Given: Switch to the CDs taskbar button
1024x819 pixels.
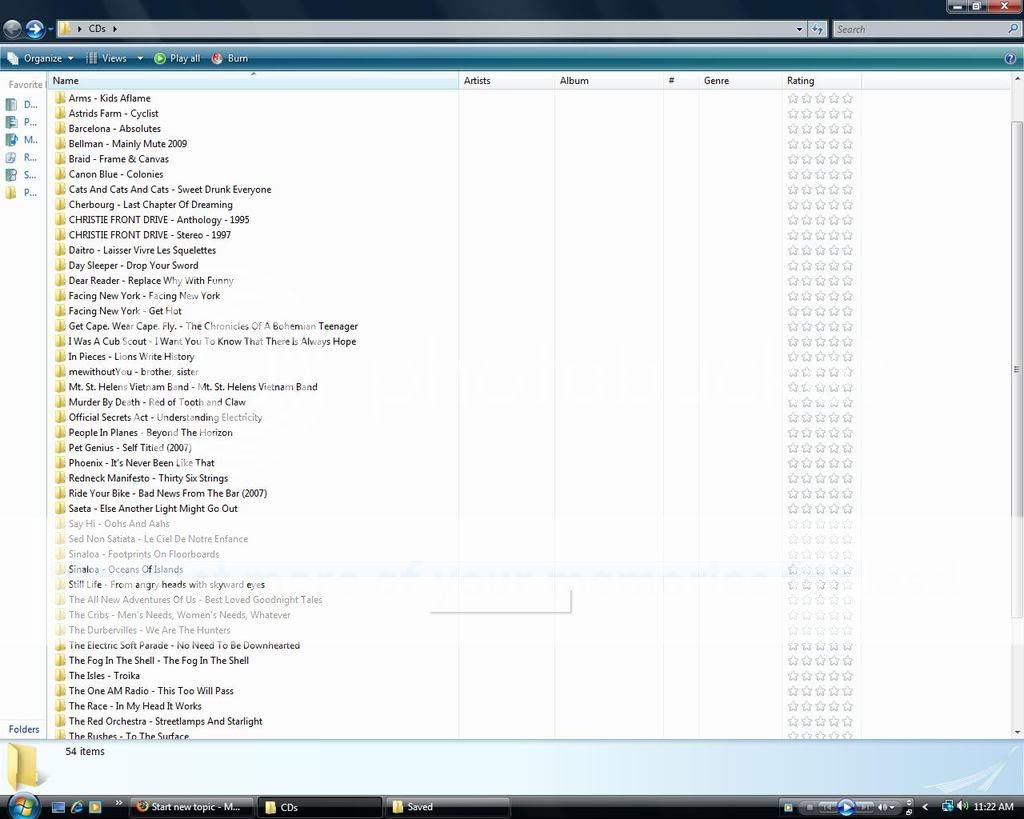Looking at the screenshot, I should click(x=320, y=807).
